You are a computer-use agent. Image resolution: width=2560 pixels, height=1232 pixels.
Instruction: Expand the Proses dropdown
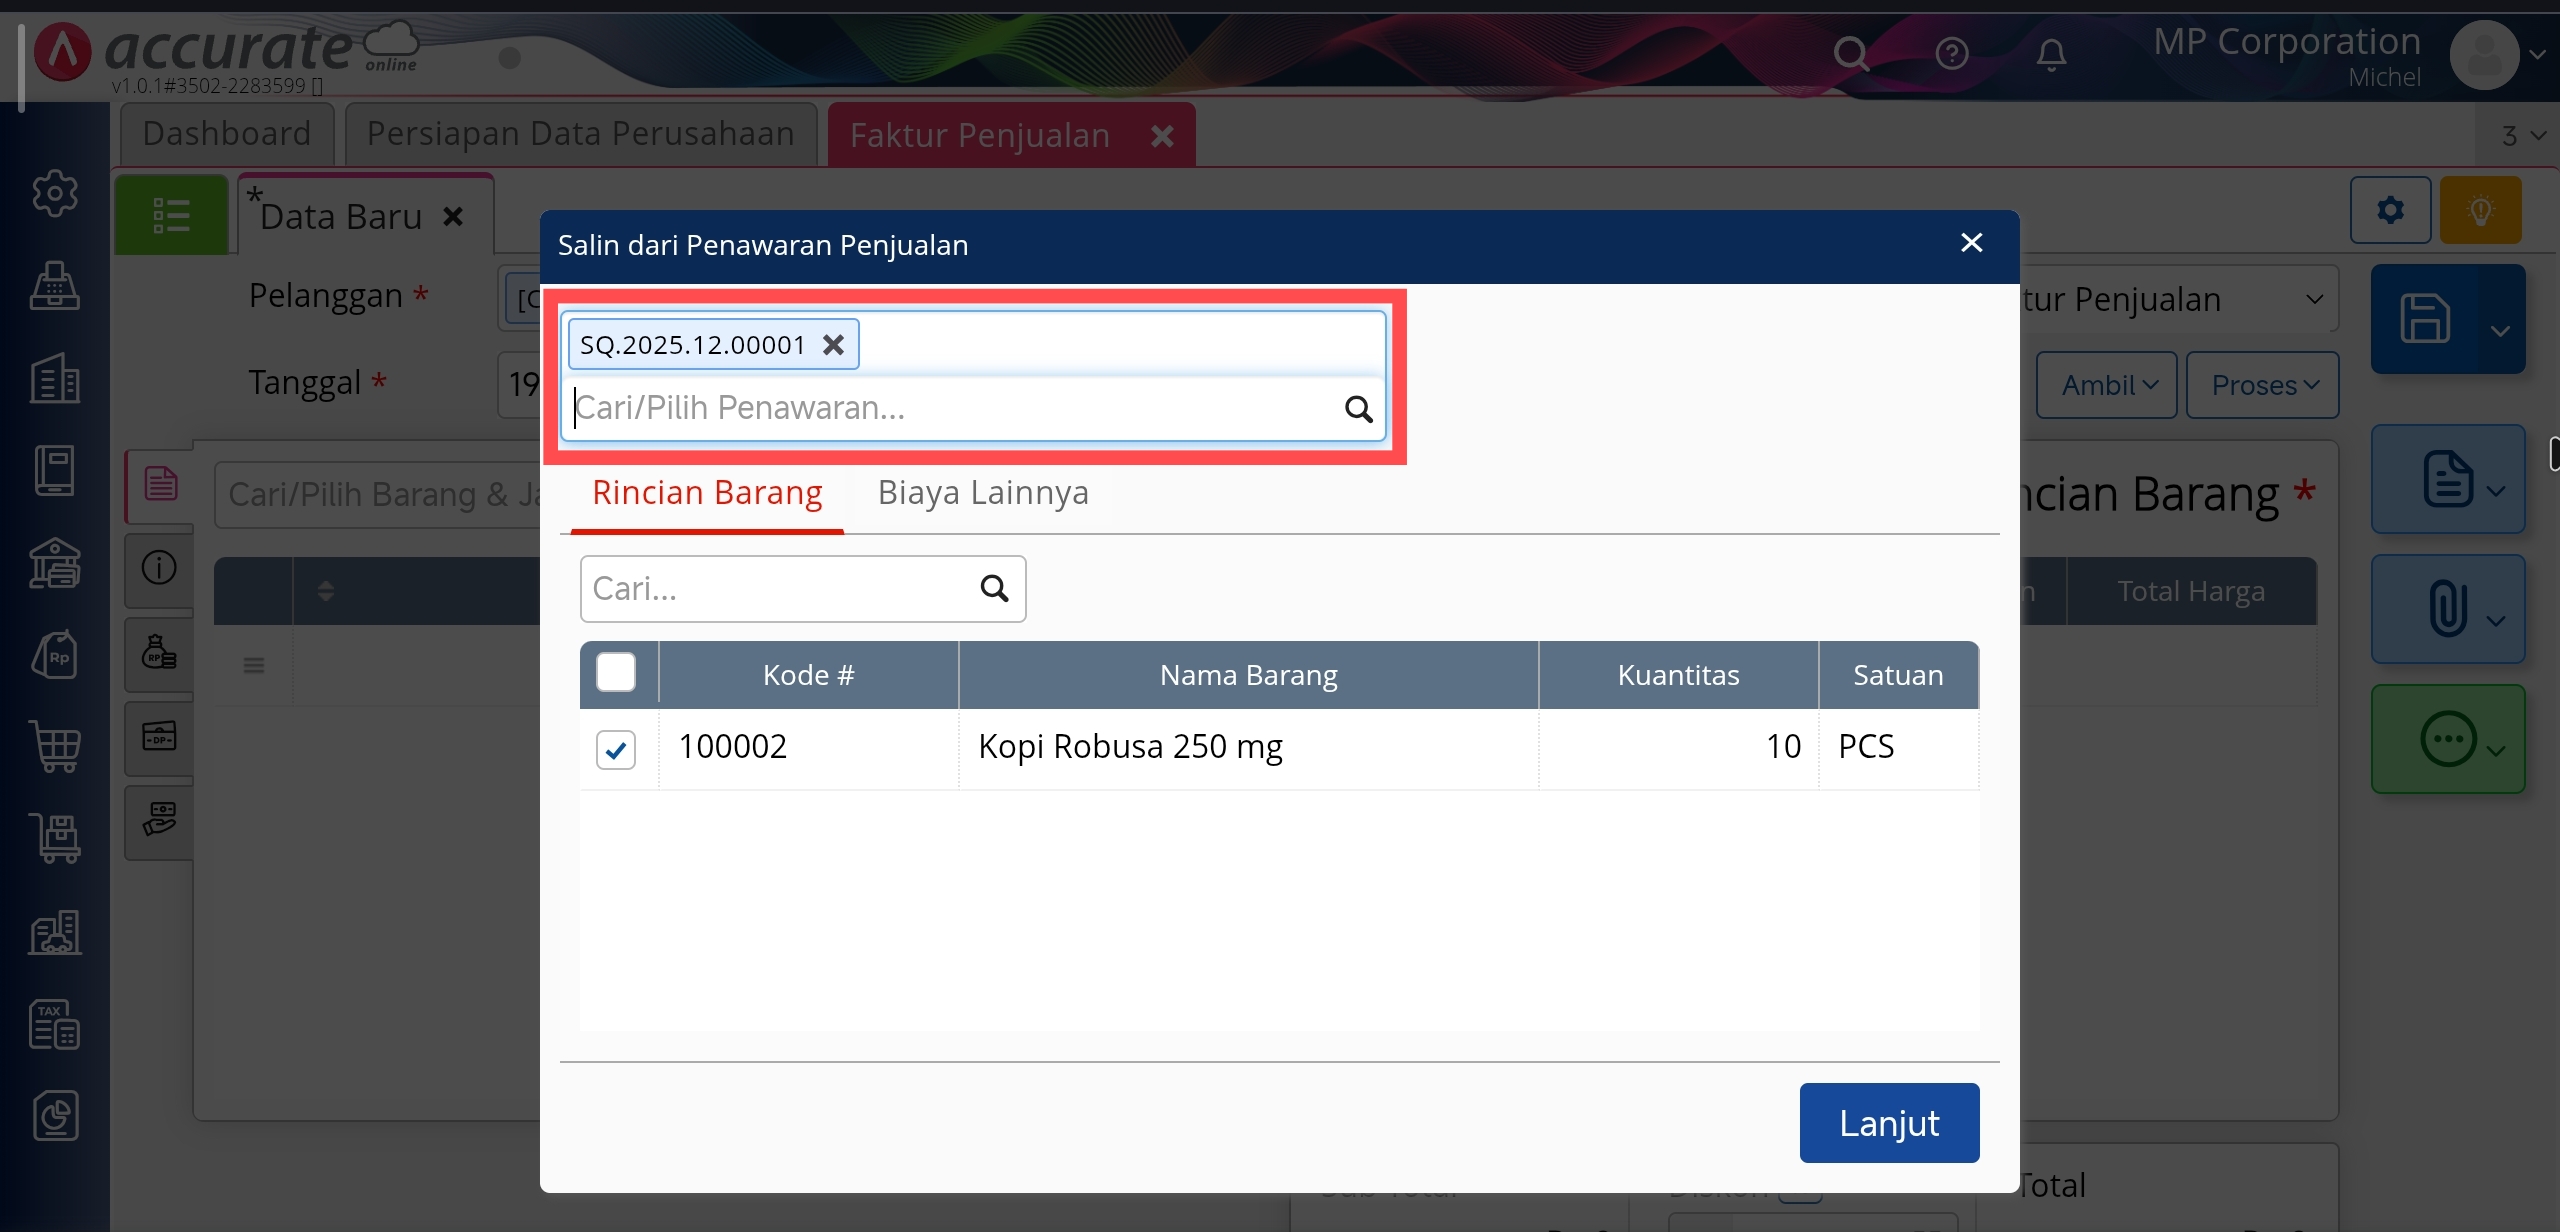[x=2263, y=385]
